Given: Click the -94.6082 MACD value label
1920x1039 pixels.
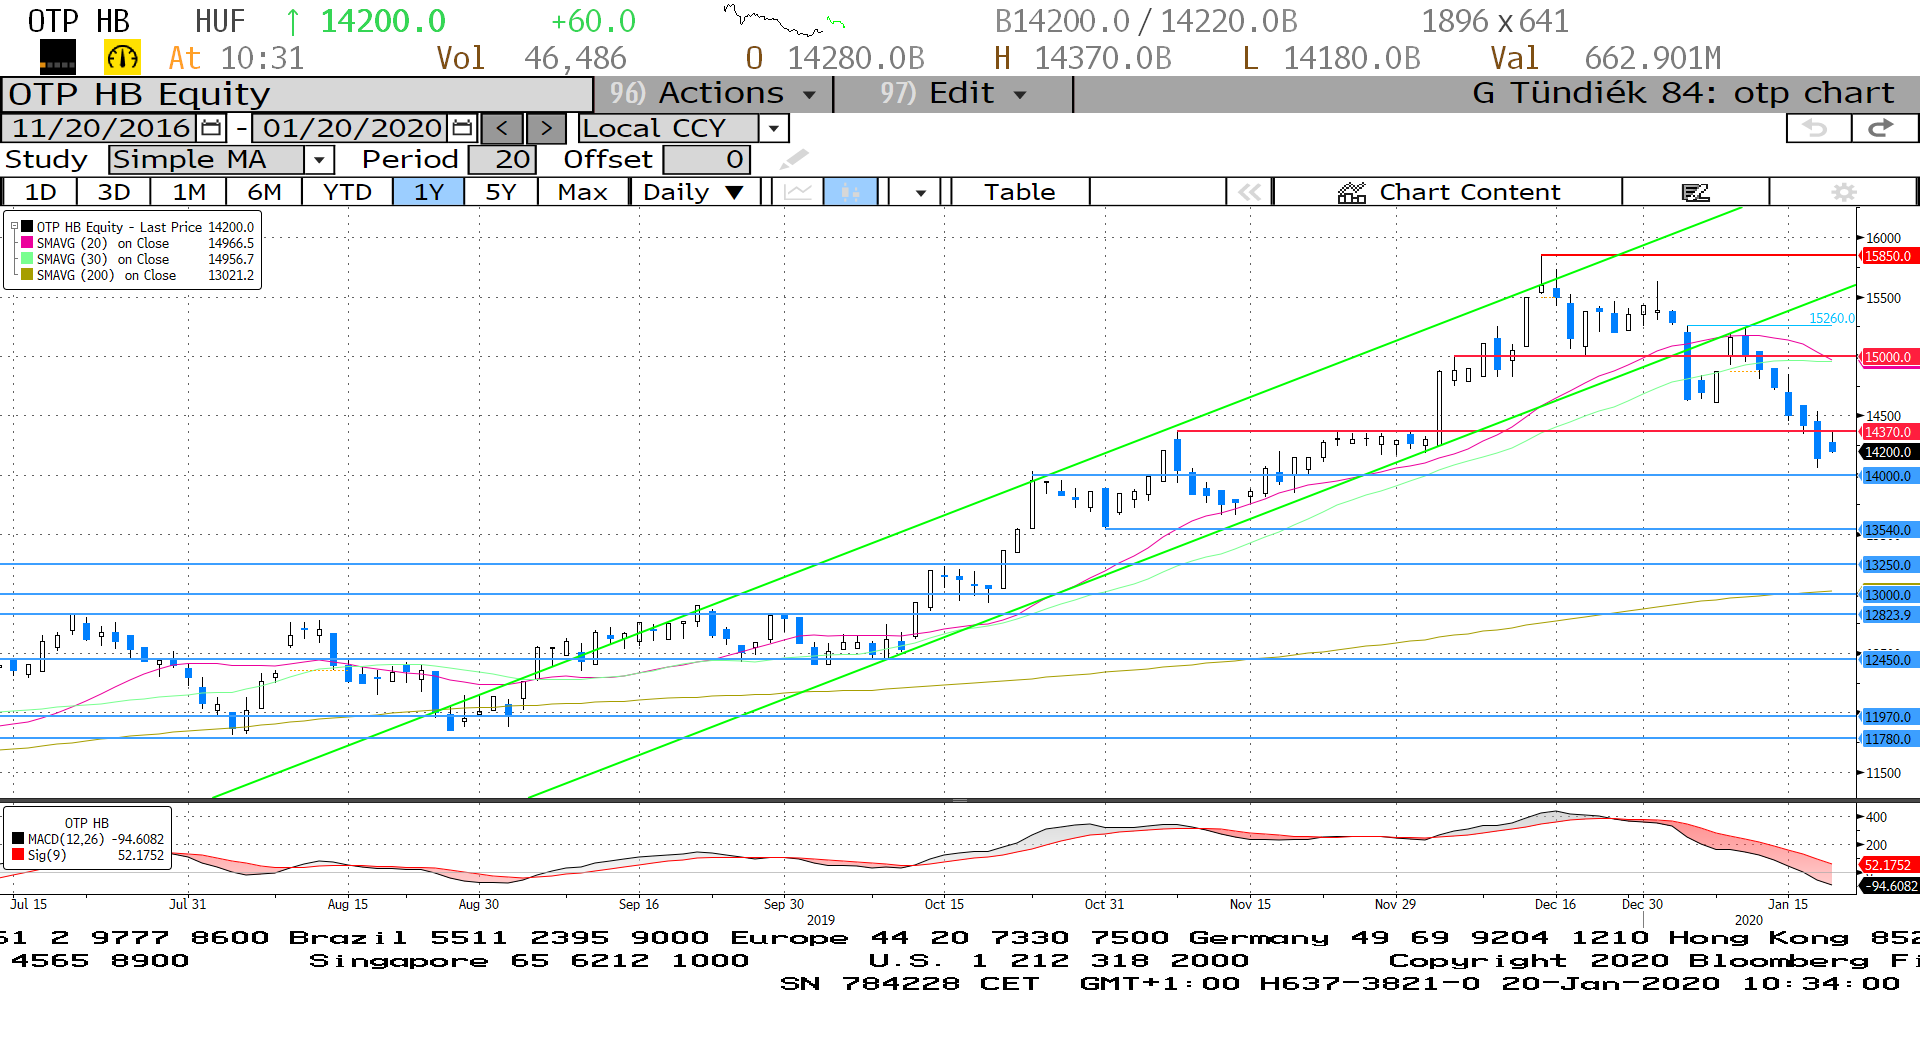Looking at the screenshot, I should coord(1888,886).
